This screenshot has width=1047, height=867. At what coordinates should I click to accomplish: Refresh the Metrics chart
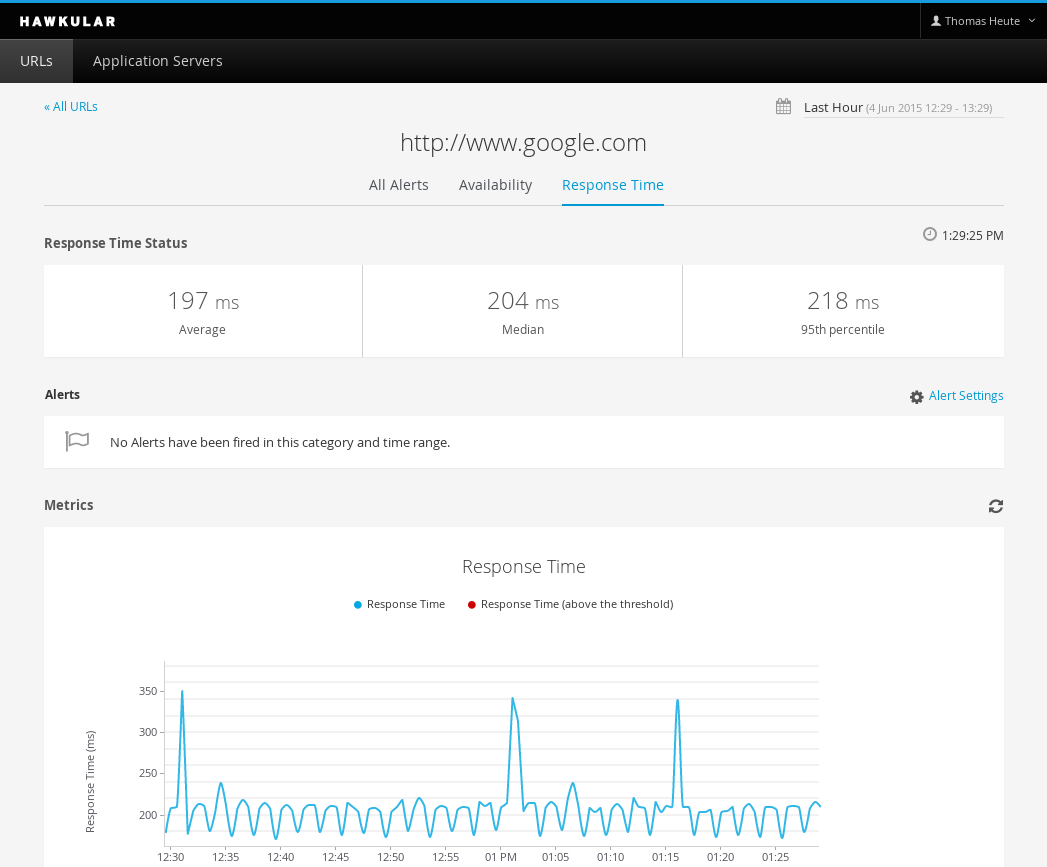coord(996,506)
